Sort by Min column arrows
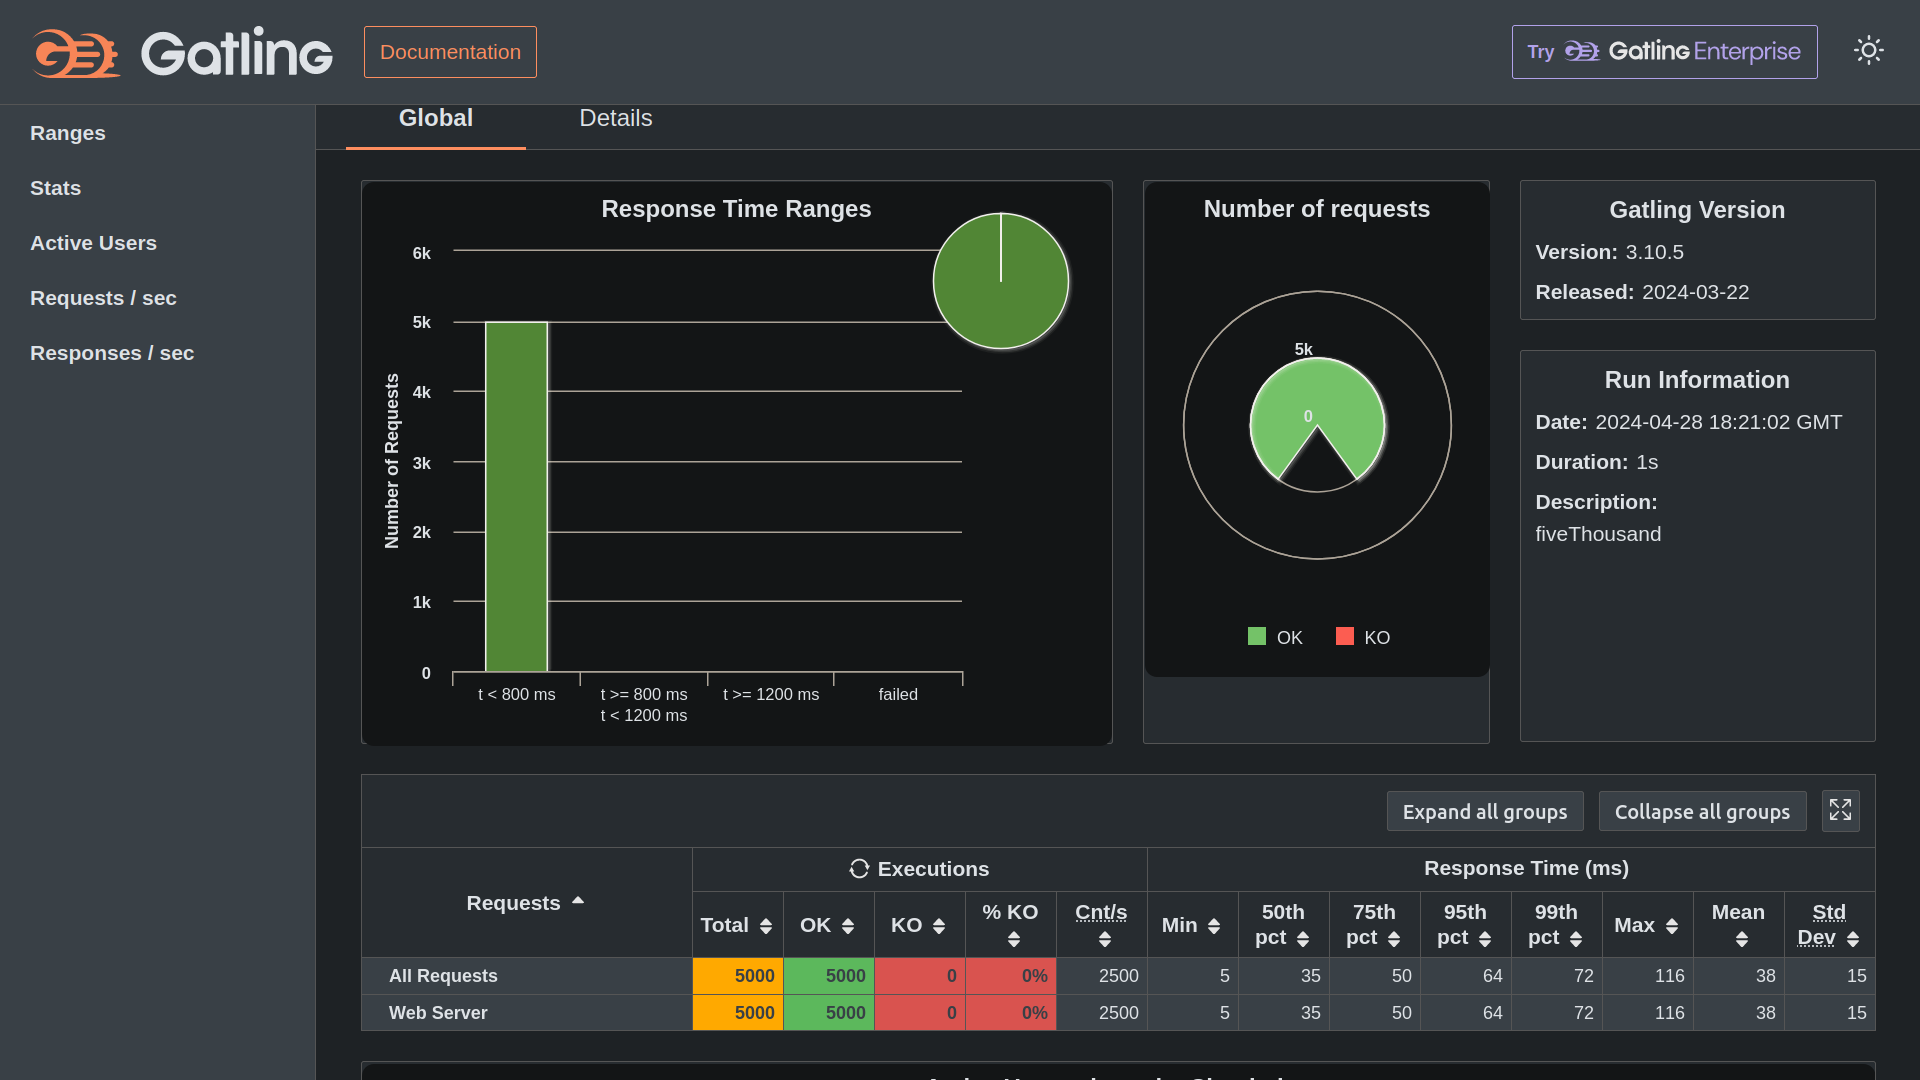This screenshot has height=1080, width=1920. [x=1214, y=926]
